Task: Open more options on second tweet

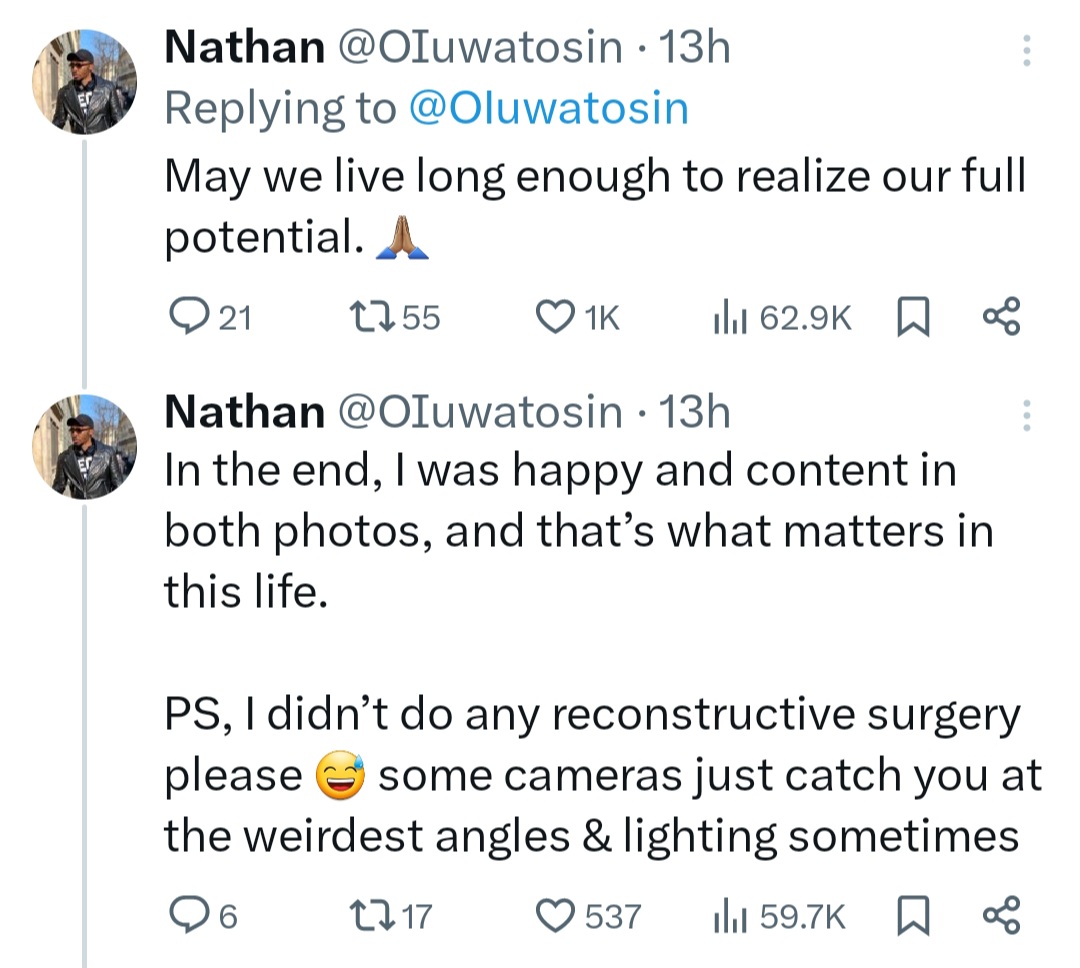Action: coord(1026,414)
